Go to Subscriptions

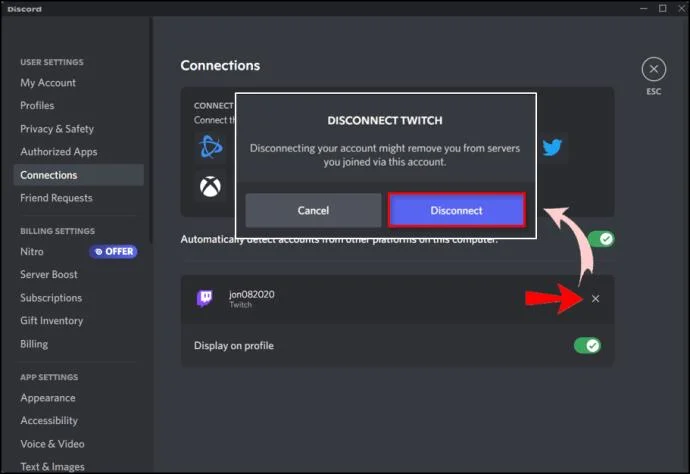tap(51, 298)
